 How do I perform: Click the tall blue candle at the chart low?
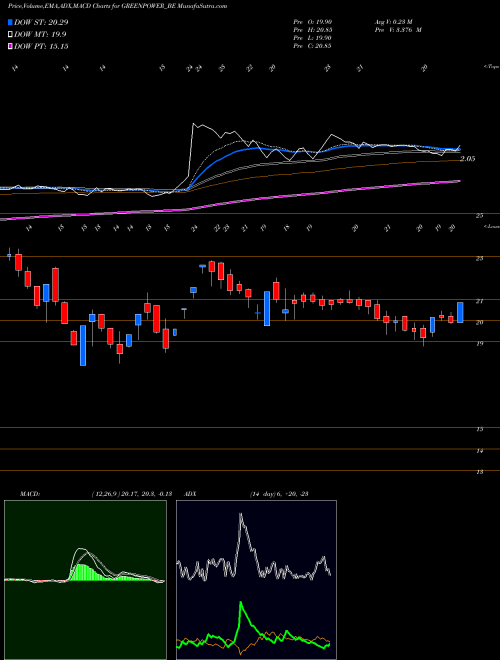tap(83, 345)
